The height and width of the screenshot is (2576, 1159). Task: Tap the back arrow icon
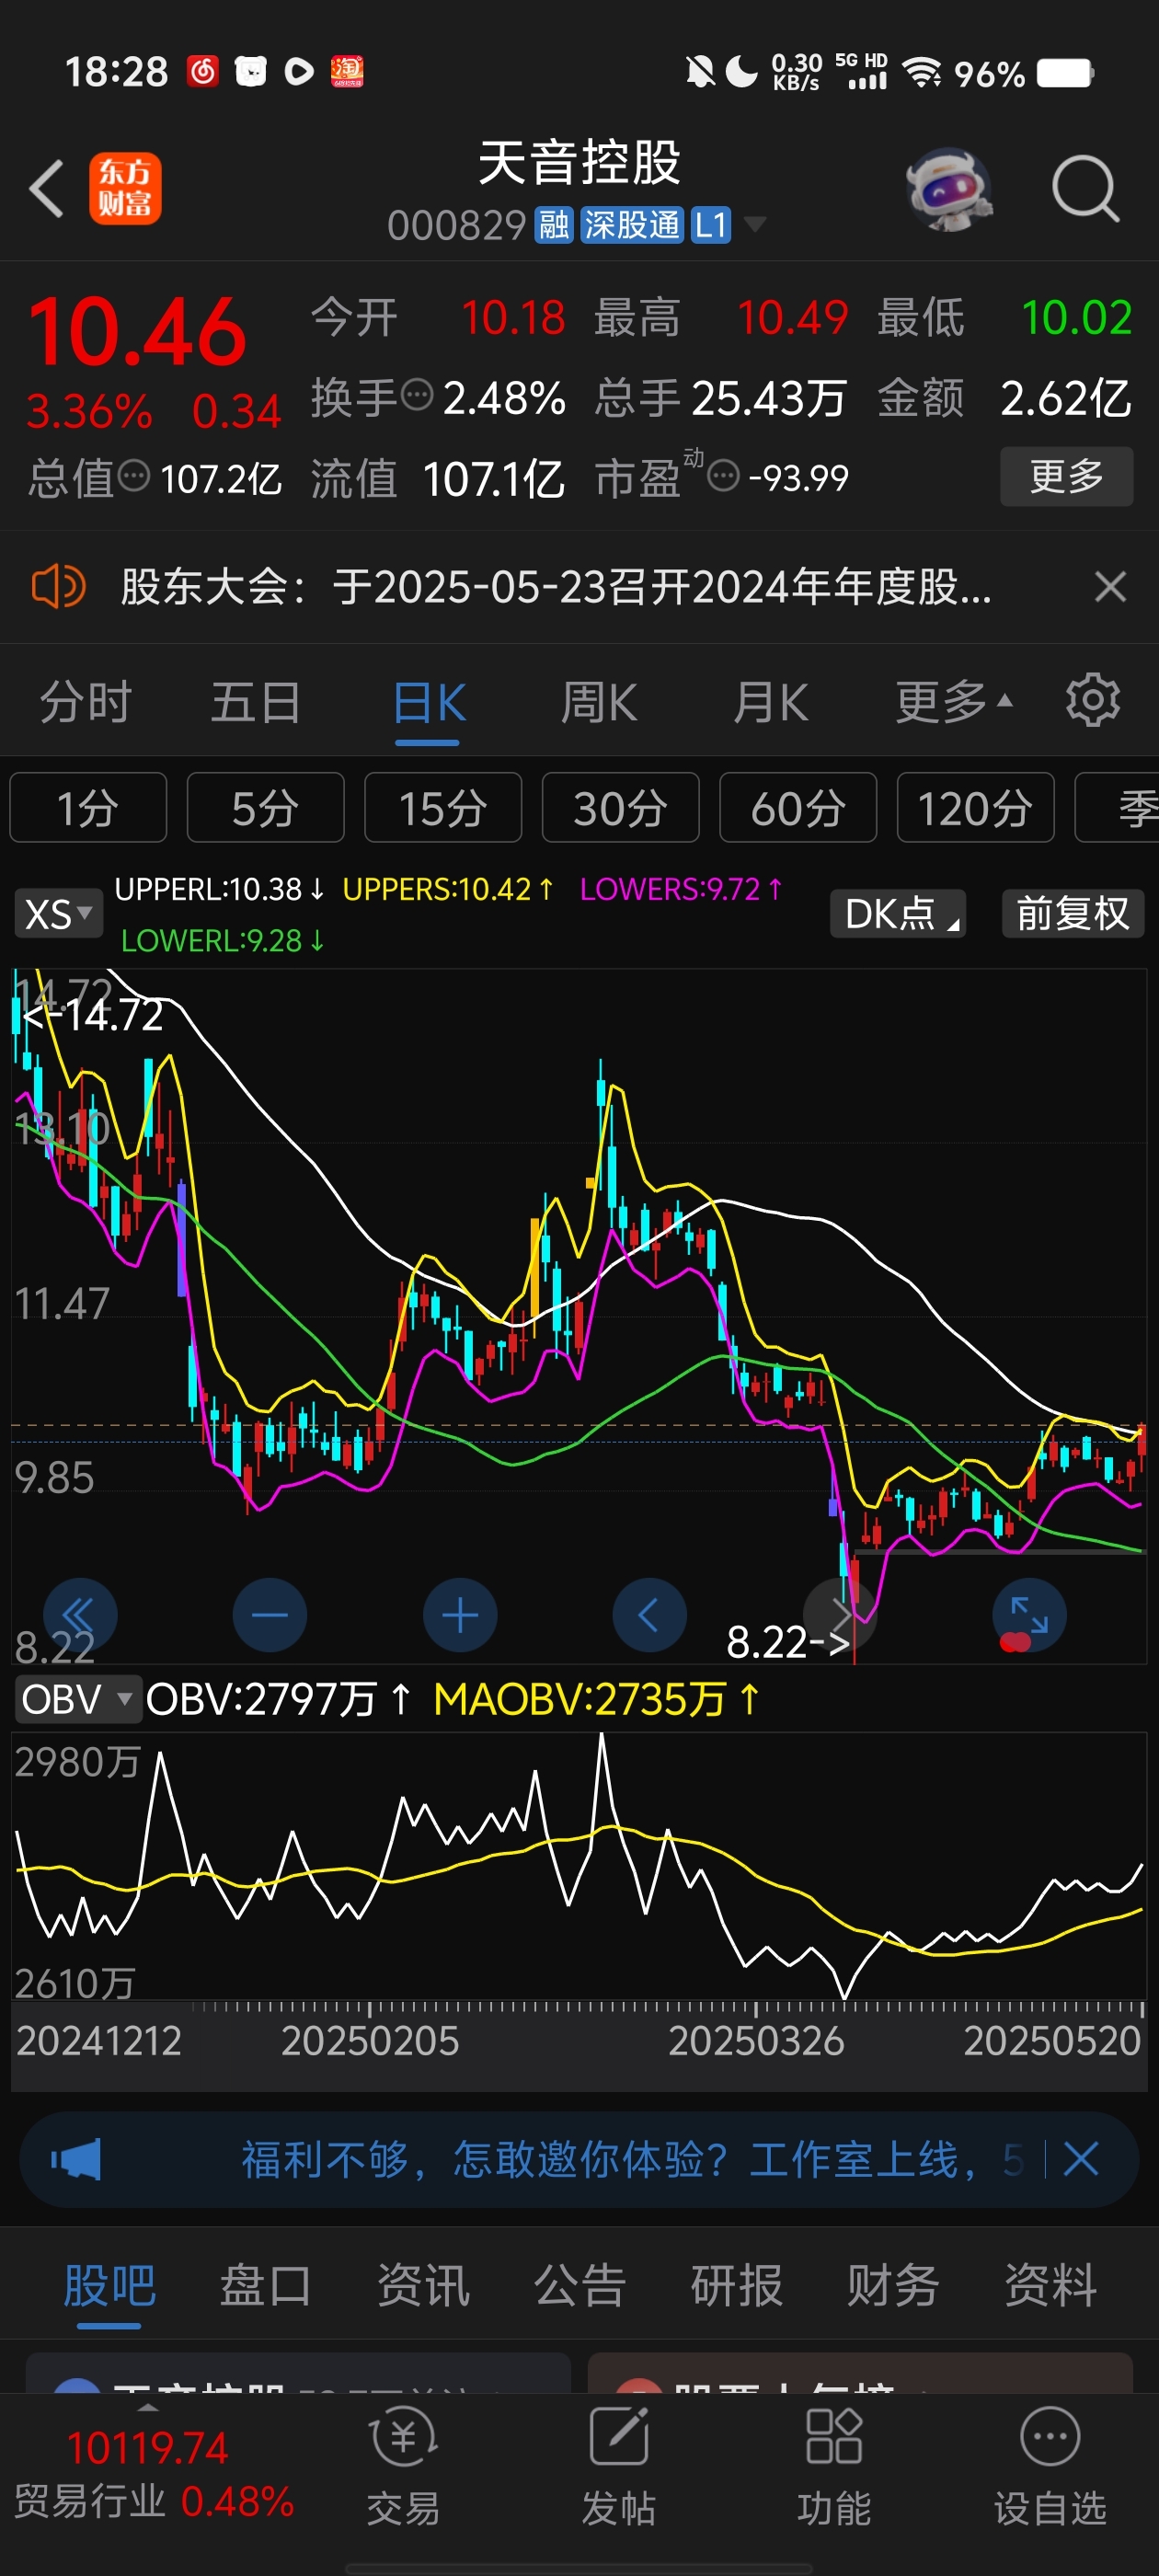click(x=46, y=188)
